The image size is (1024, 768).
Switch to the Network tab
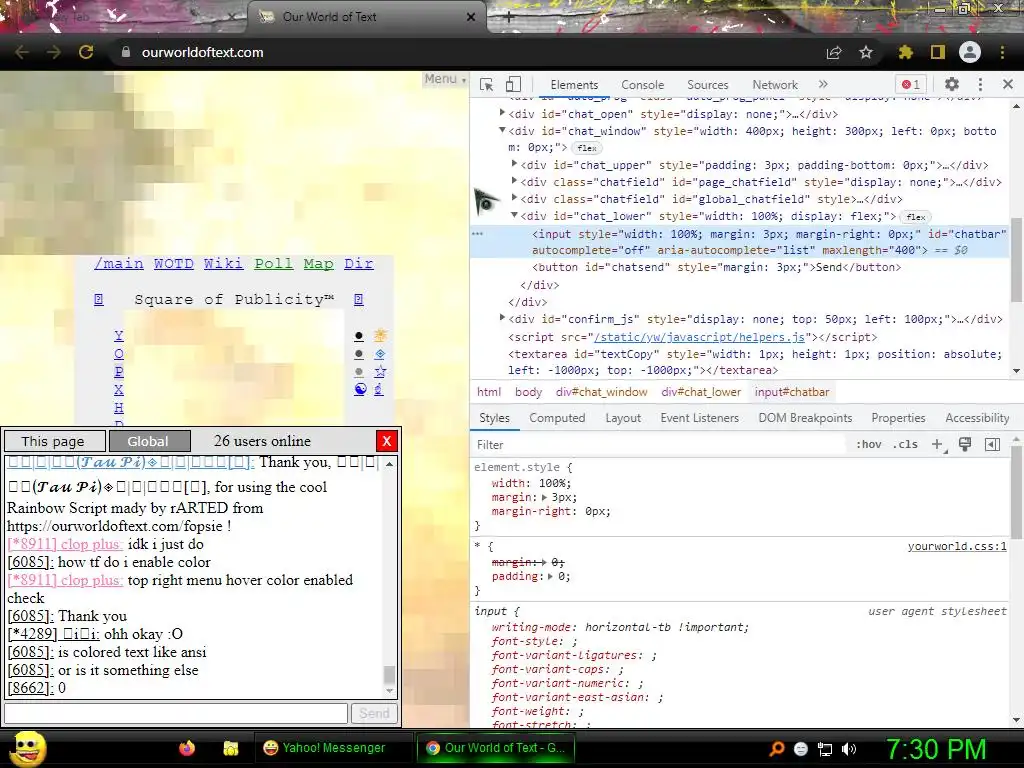point(775,85)
